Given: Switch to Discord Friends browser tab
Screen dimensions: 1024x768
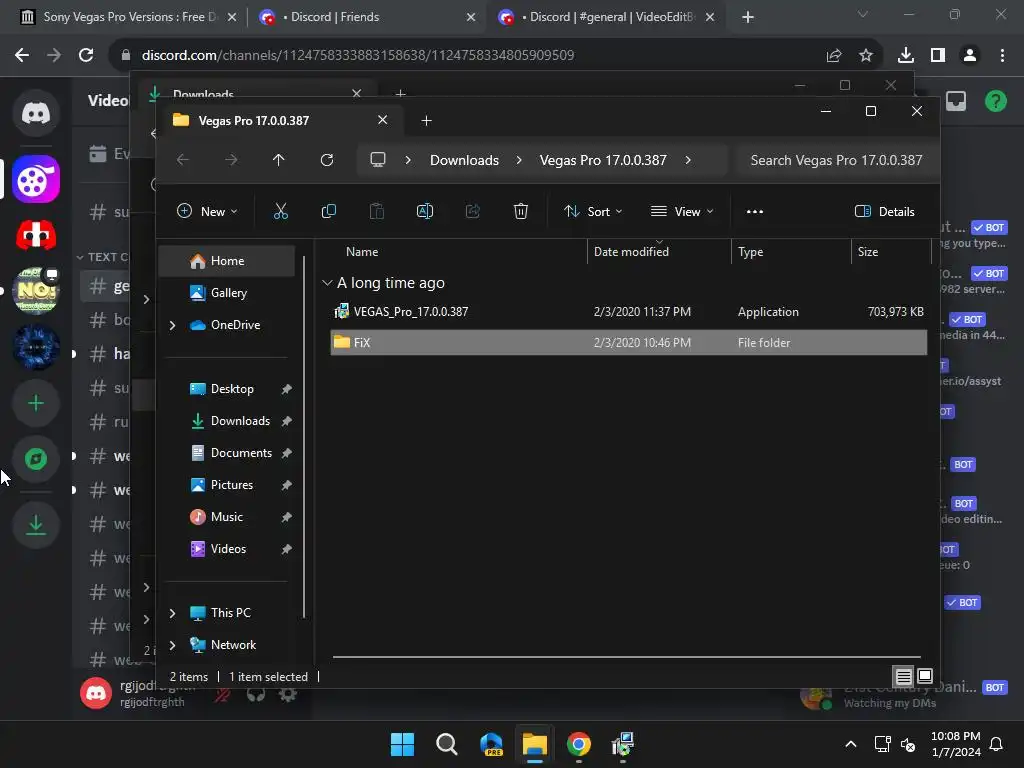Looking at the screenshot, I should [x=367, y=17].
